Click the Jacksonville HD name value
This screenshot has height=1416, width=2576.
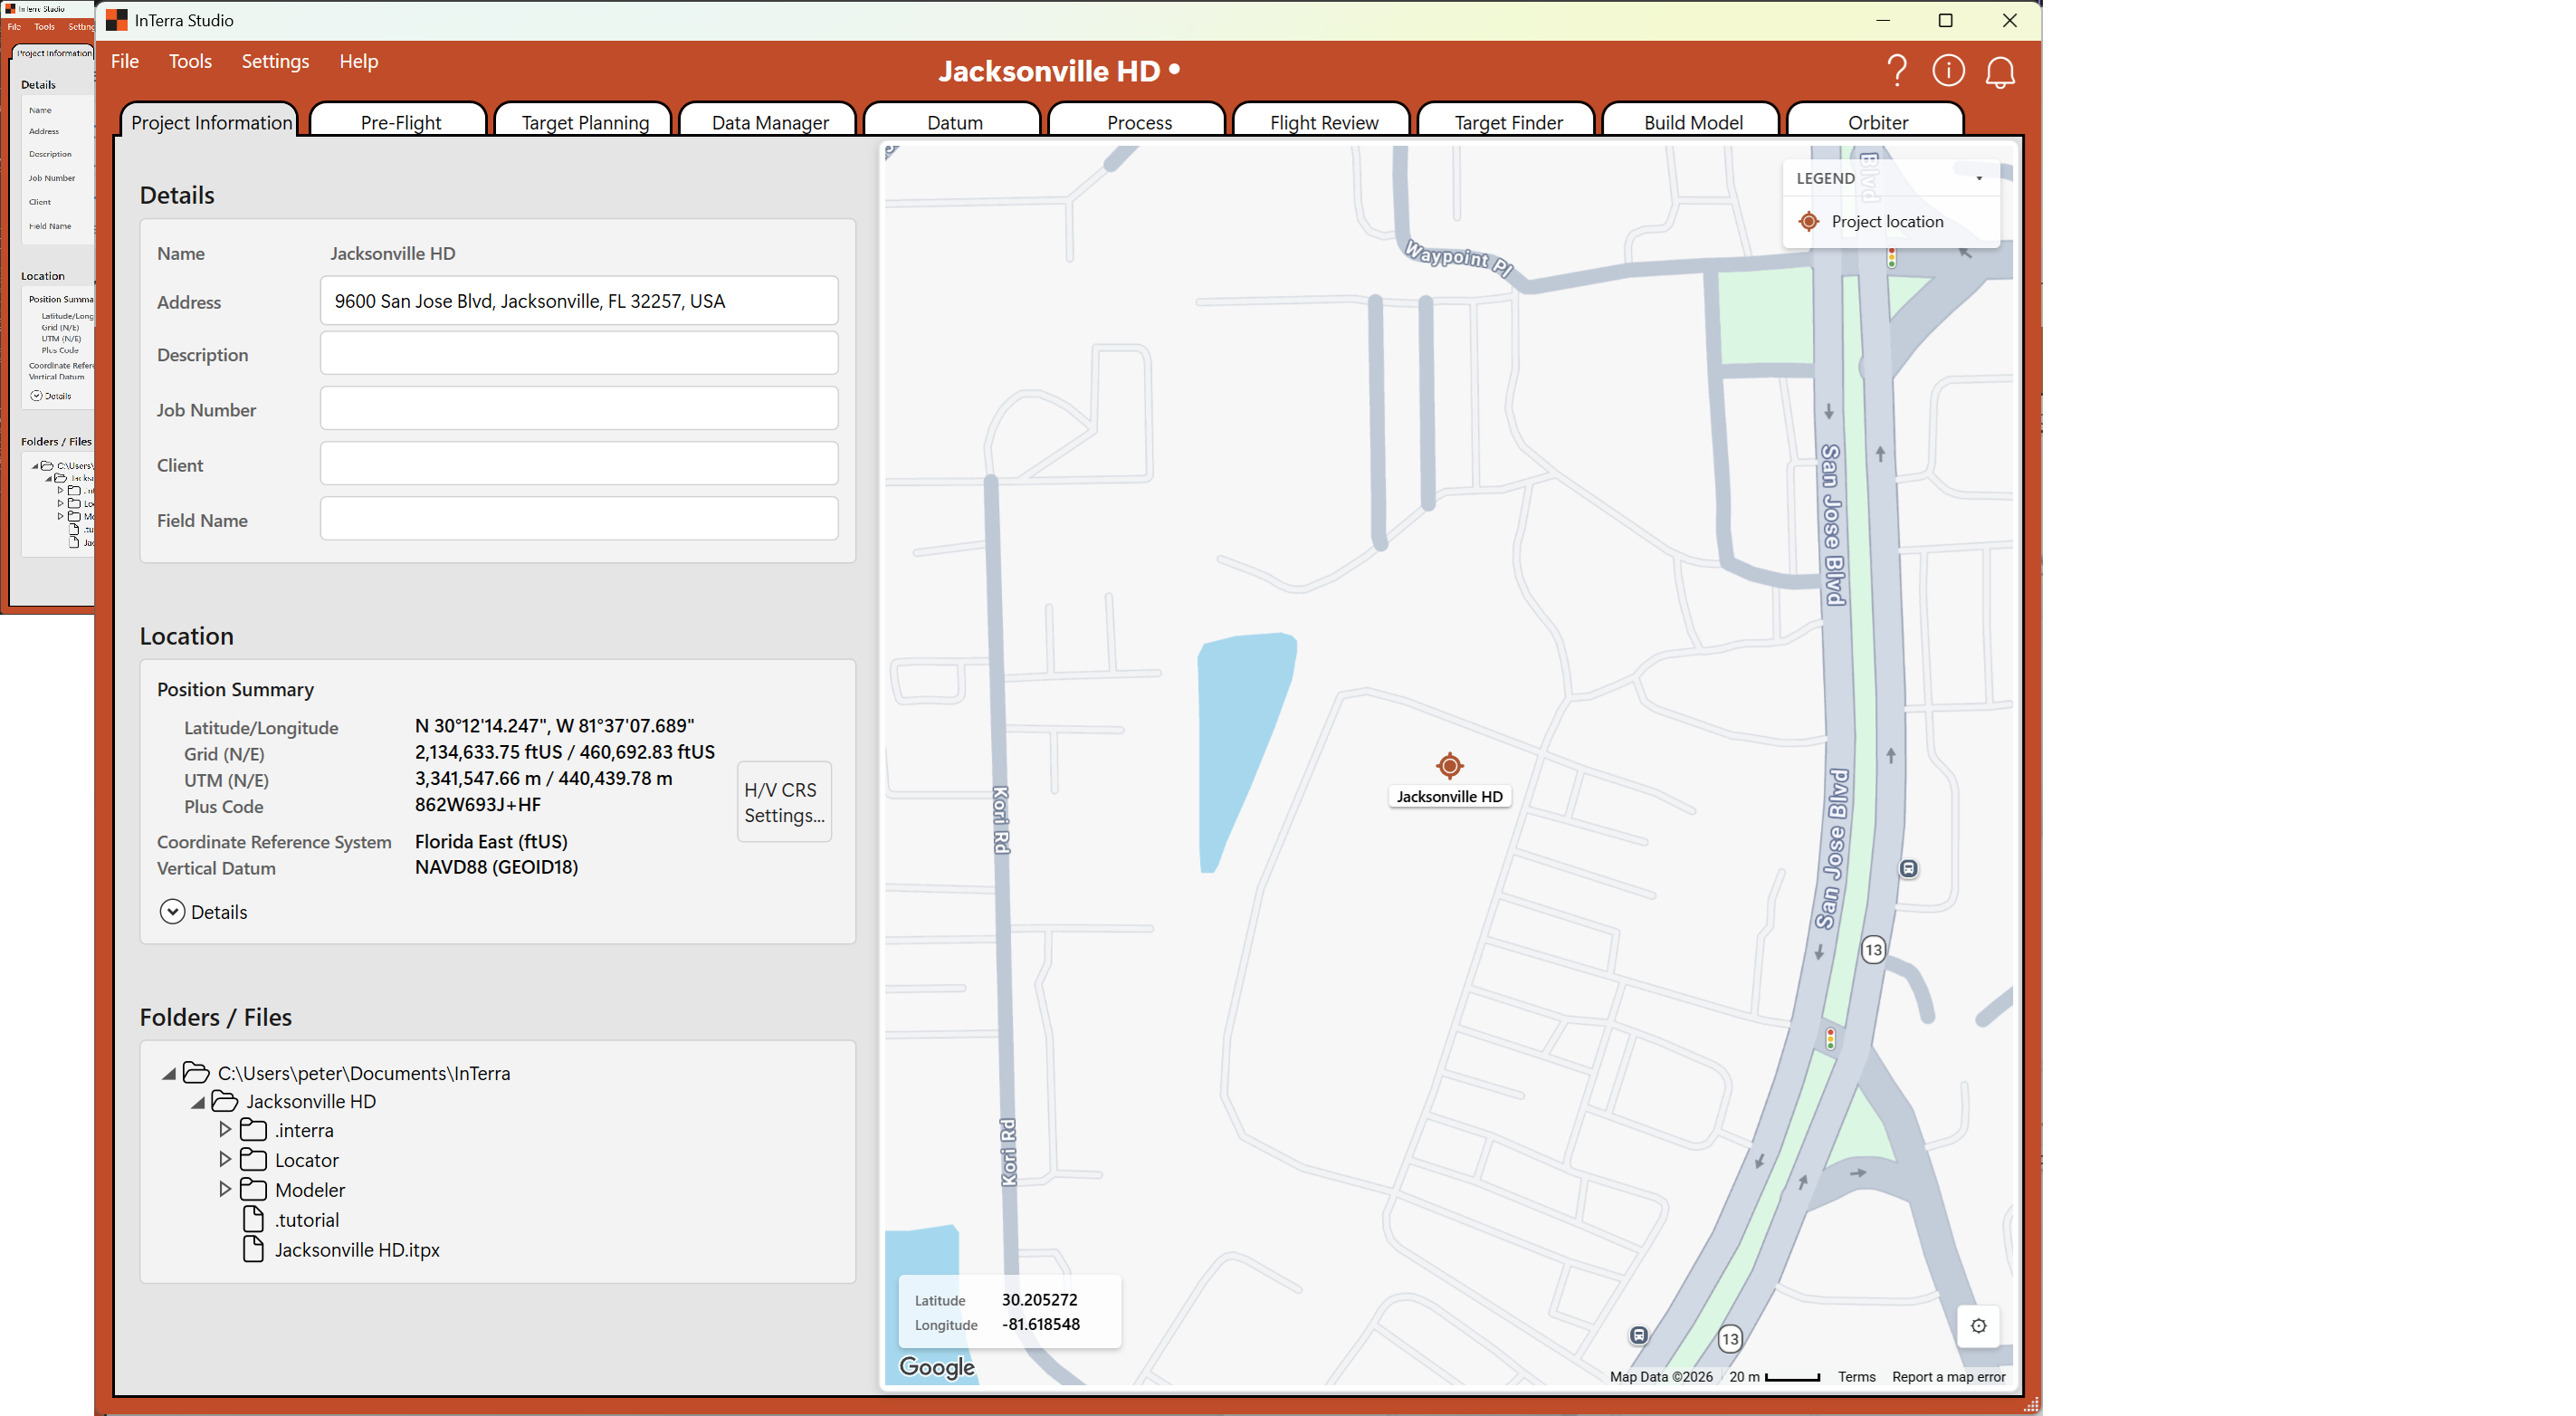click(392, 254)
